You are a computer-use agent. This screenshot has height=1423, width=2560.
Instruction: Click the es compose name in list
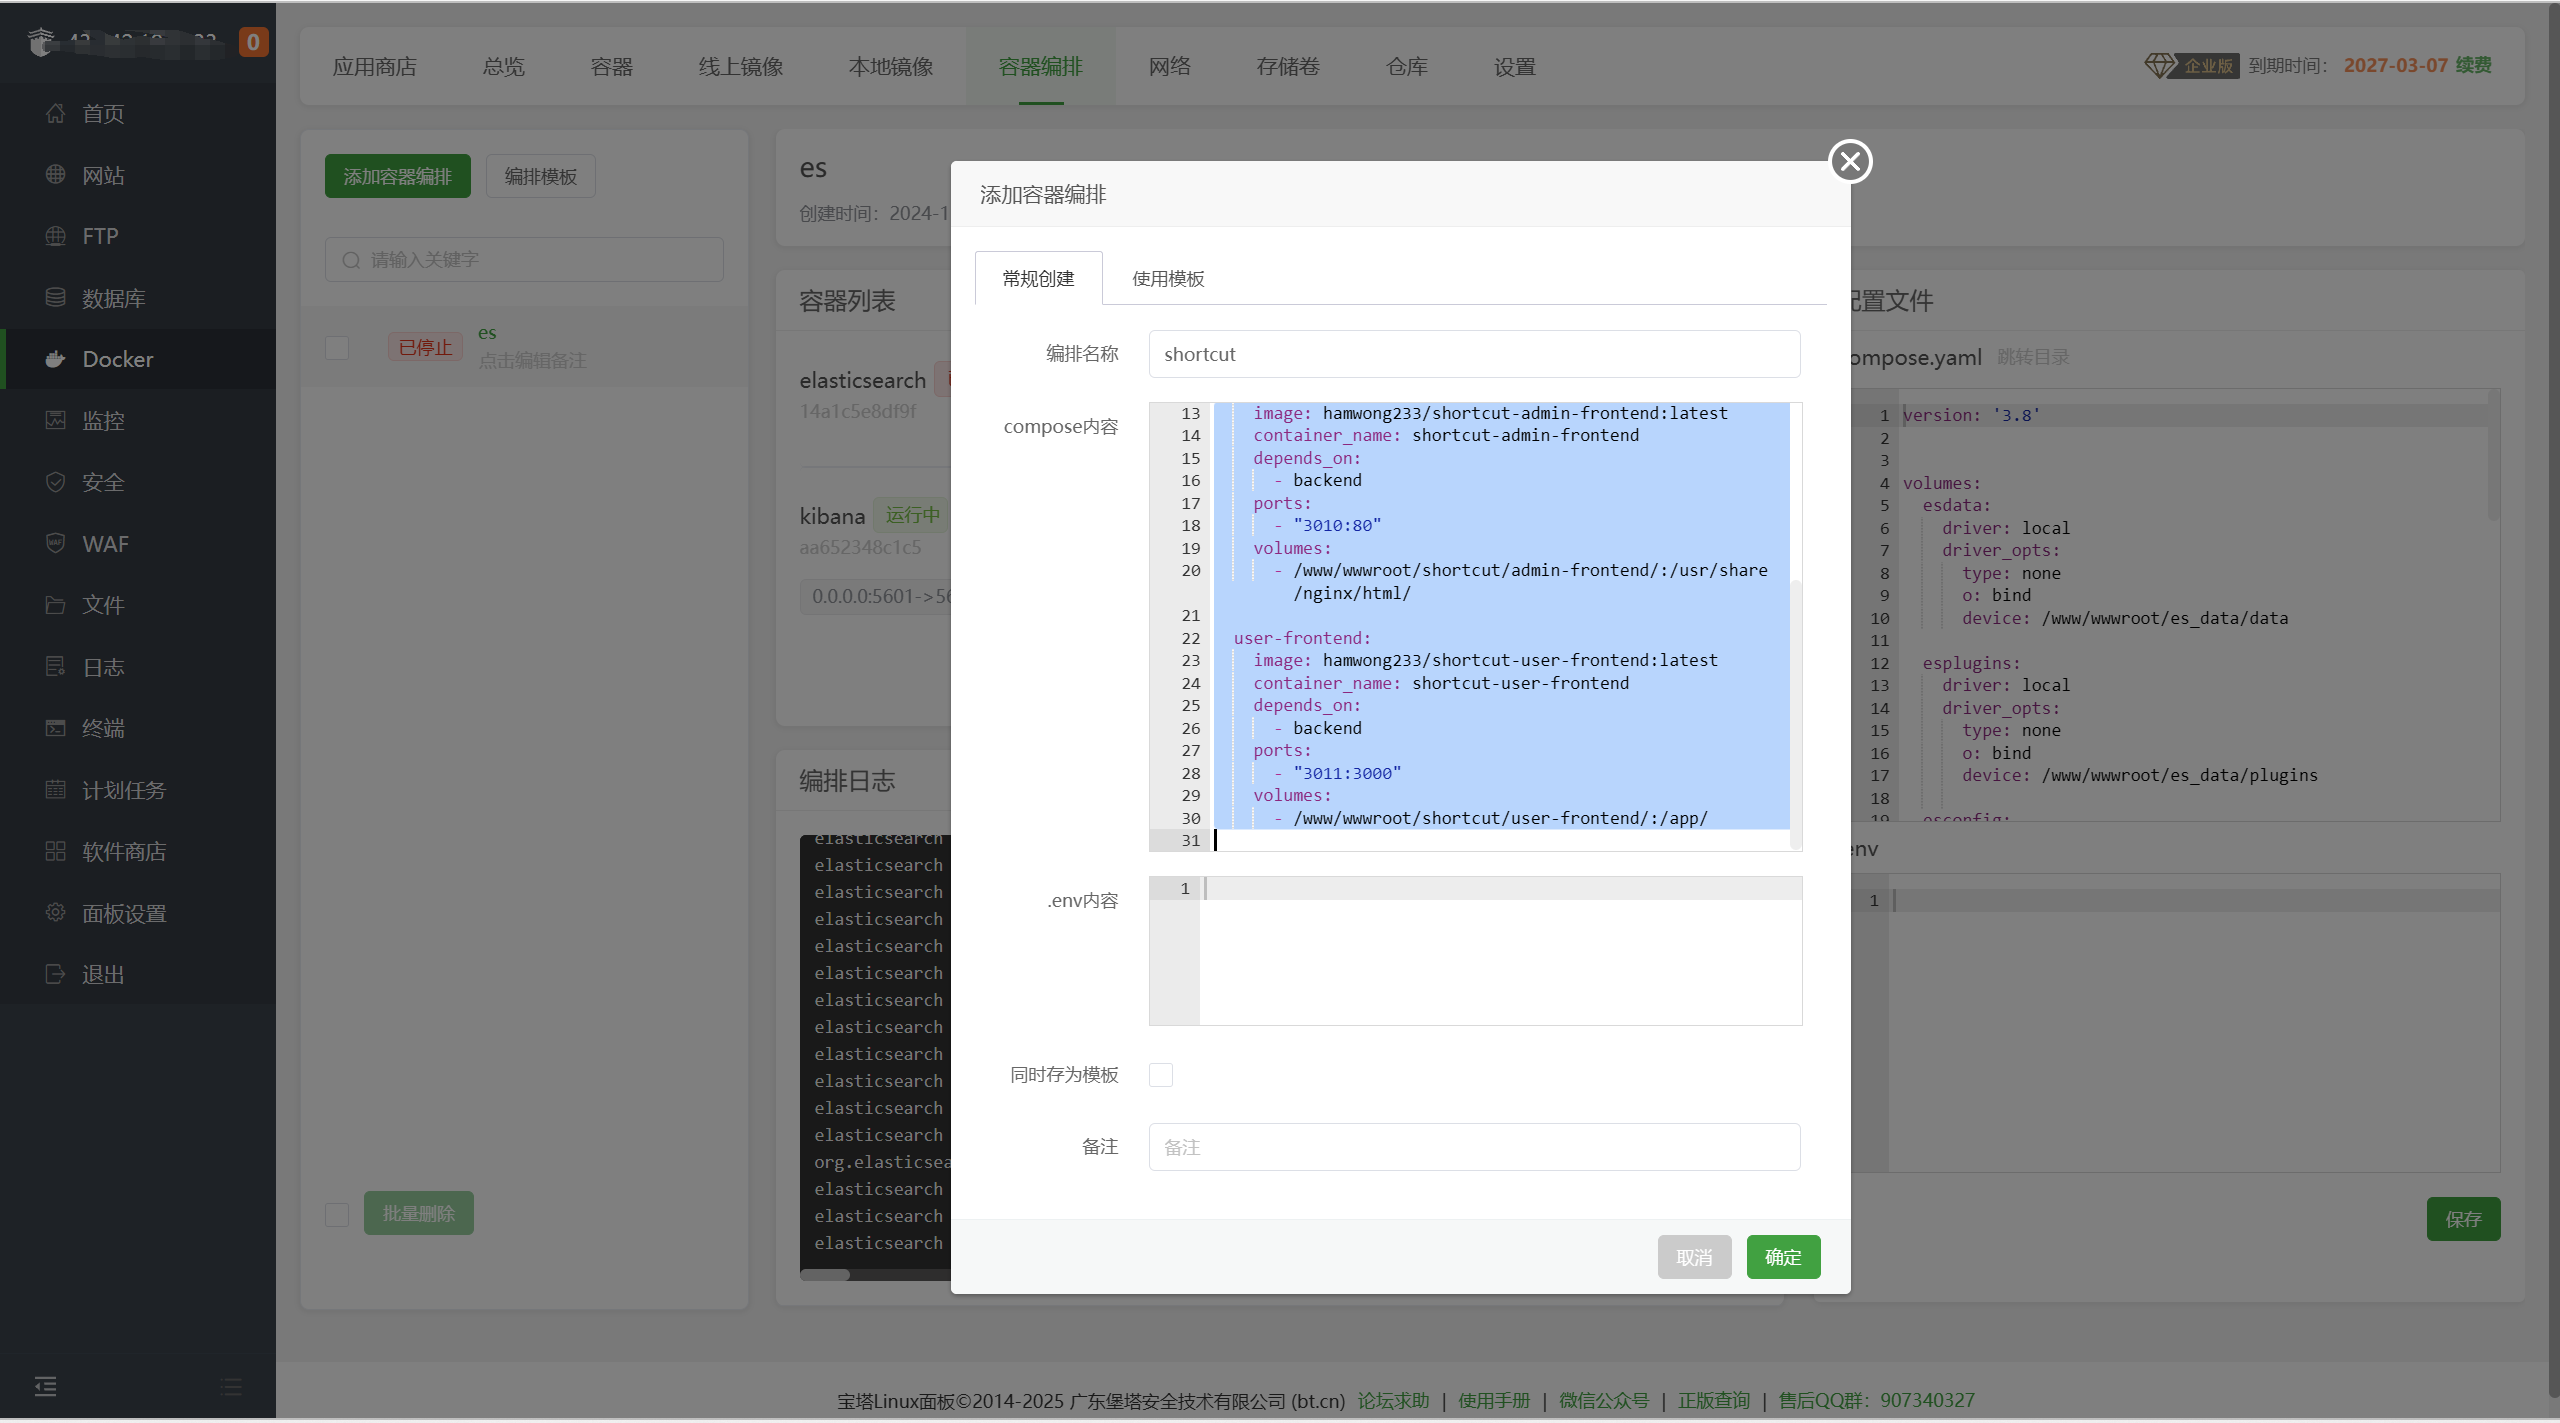[x=487, y=333]
